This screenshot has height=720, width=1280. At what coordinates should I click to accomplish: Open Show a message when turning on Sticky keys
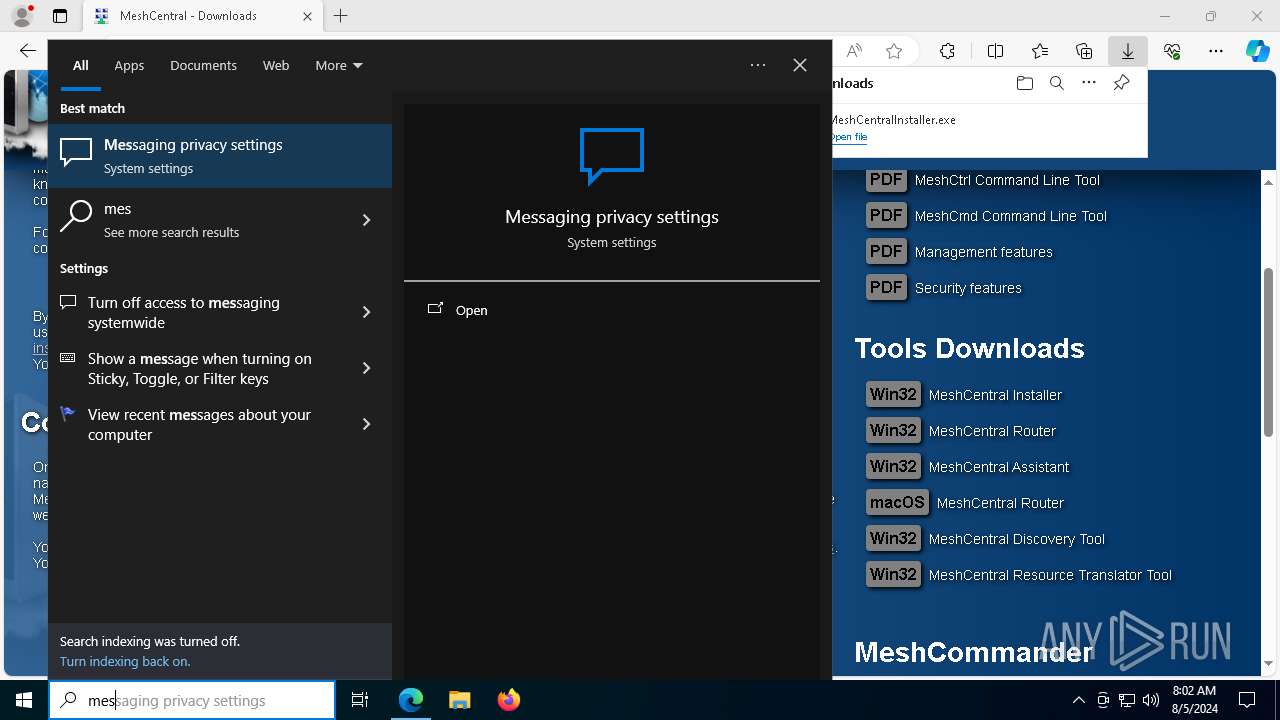tap(198, 369)
